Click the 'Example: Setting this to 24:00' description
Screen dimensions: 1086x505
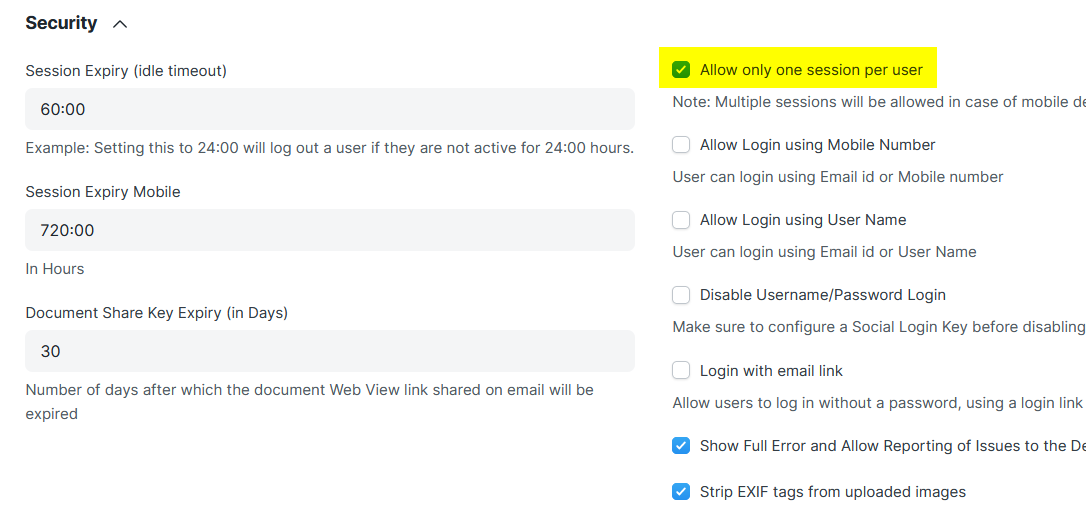[x=330, y=148]
